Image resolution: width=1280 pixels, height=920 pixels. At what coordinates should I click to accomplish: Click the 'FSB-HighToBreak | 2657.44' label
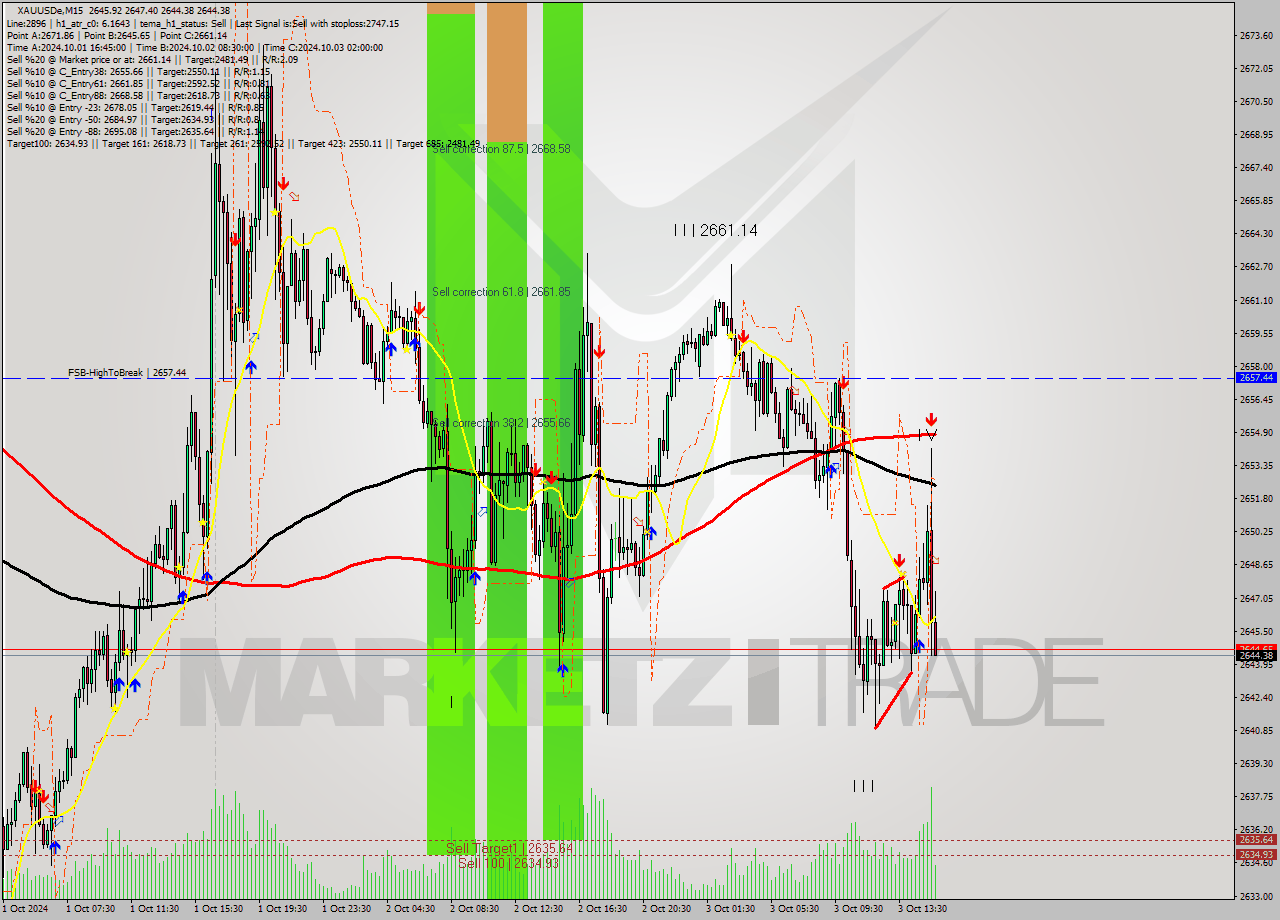127,372
